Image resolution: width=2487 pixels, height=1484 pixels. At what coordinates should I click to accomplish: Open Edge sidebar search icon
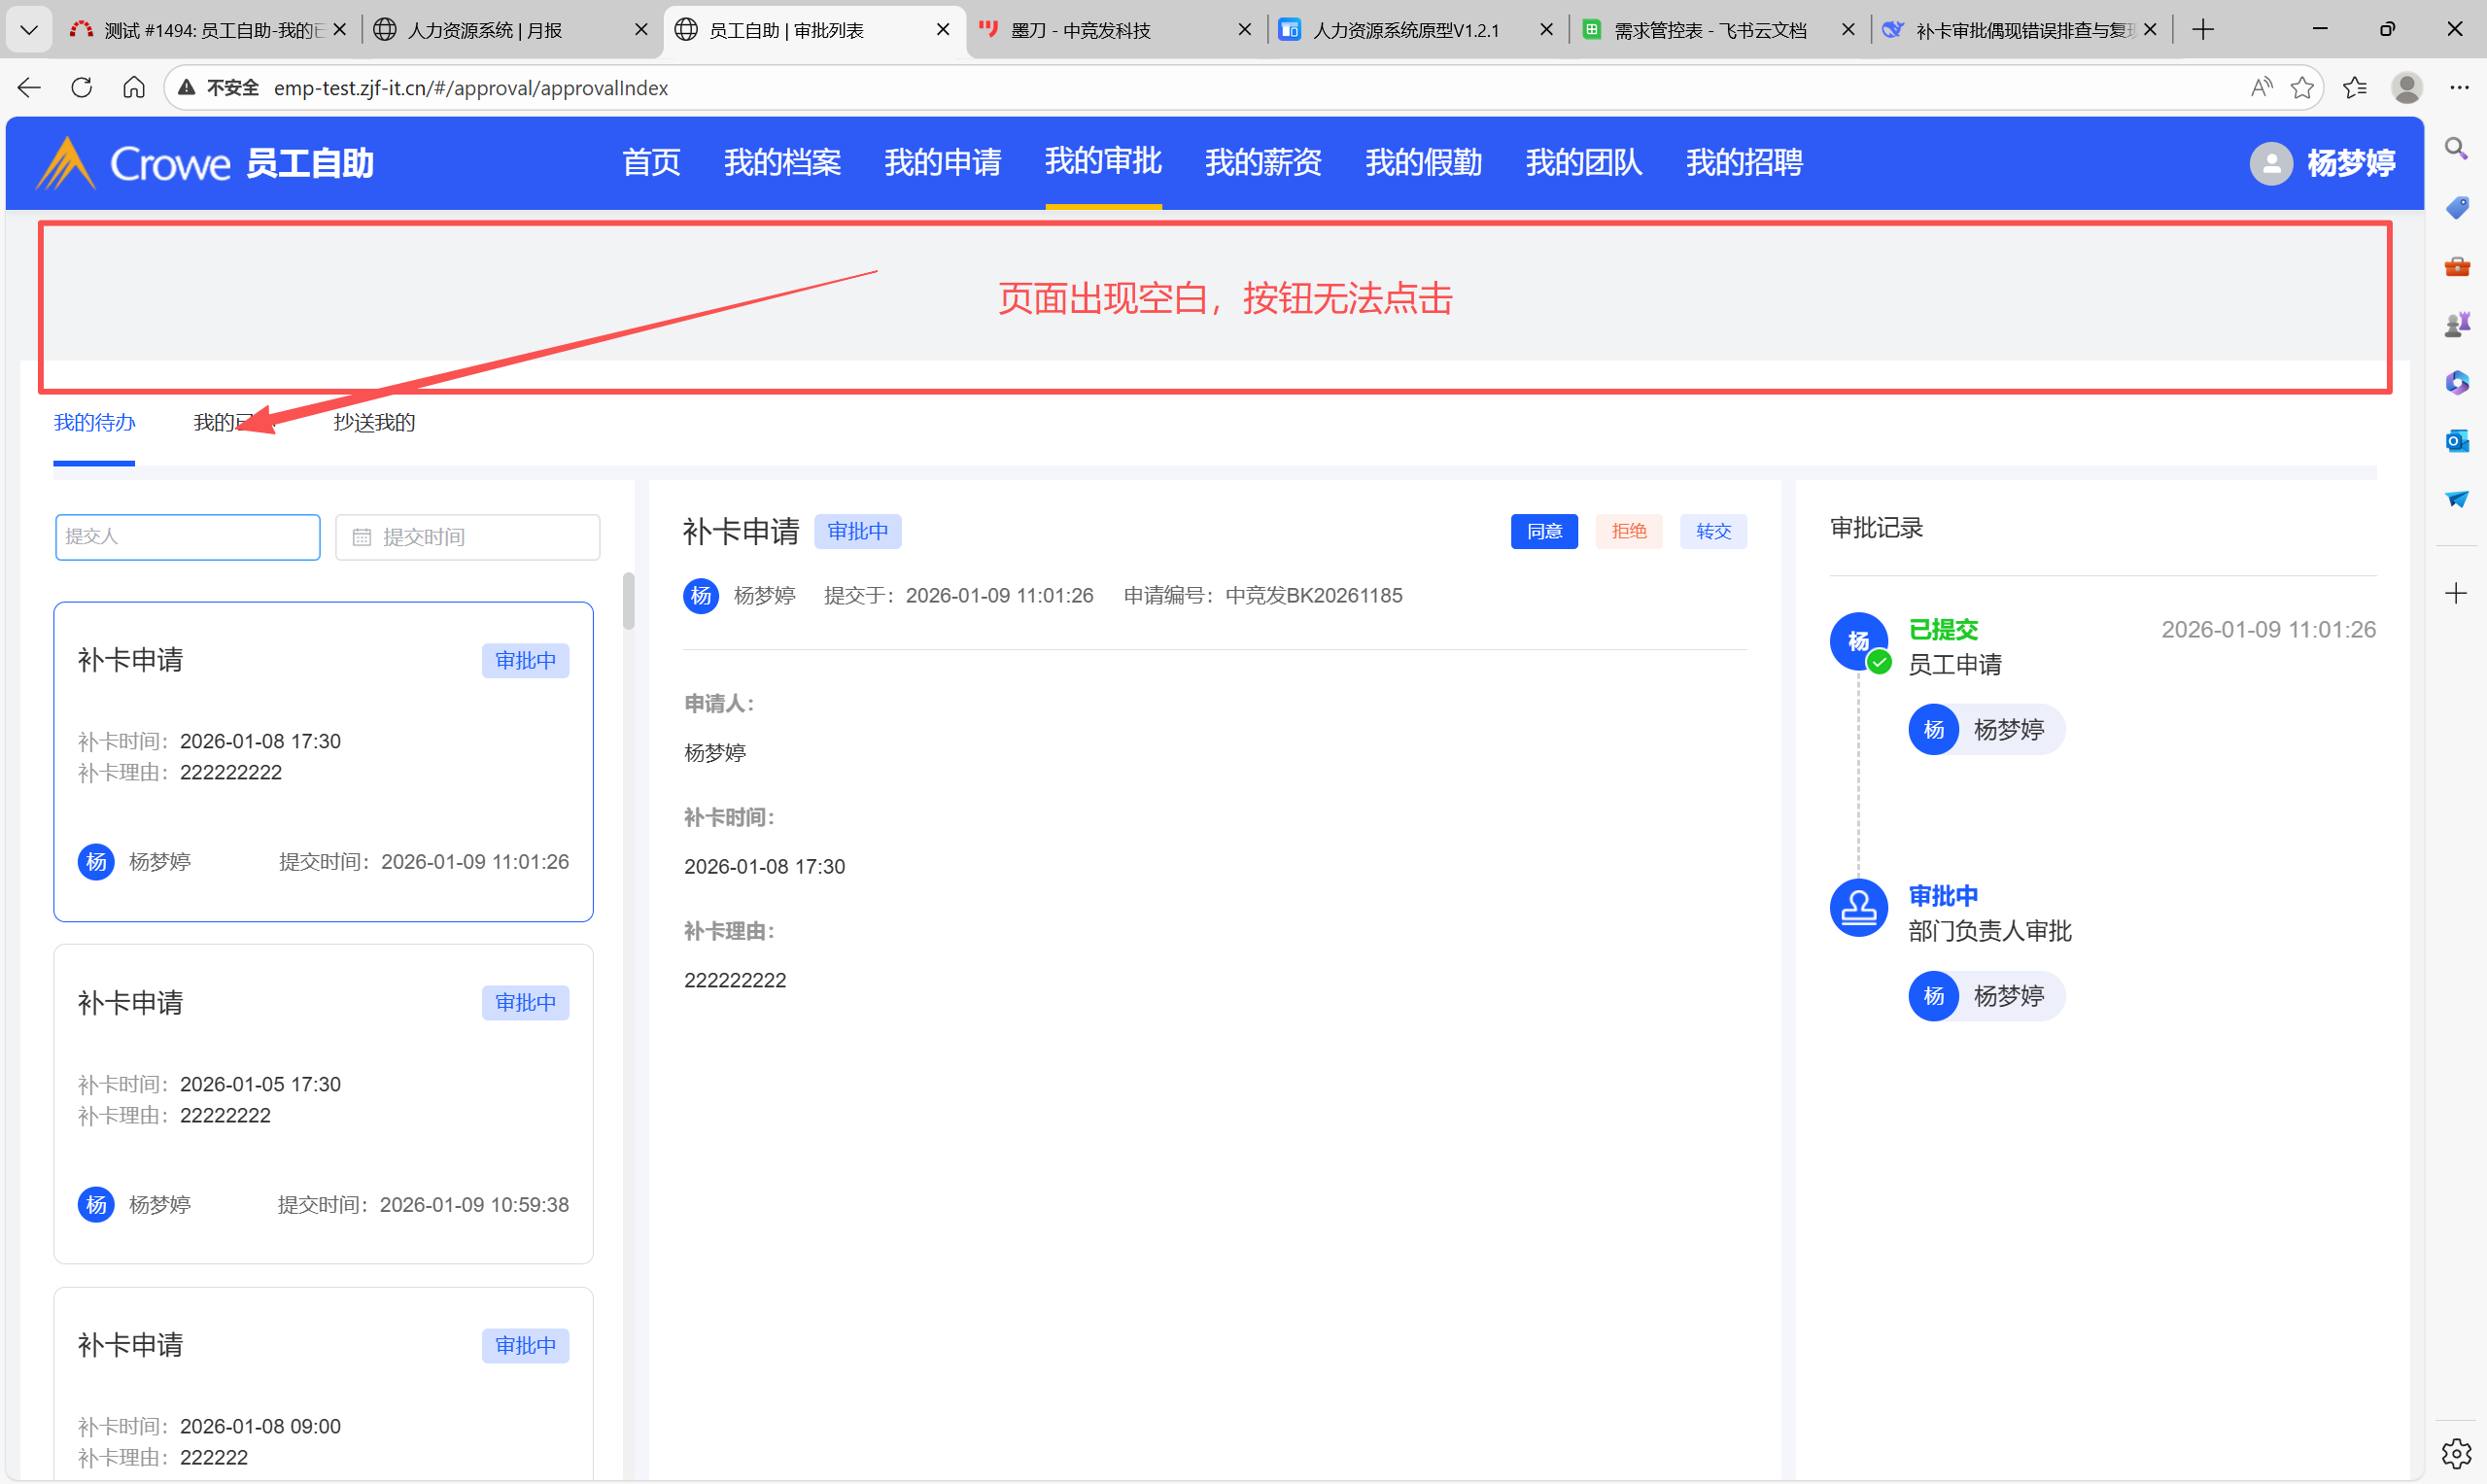2456,149
